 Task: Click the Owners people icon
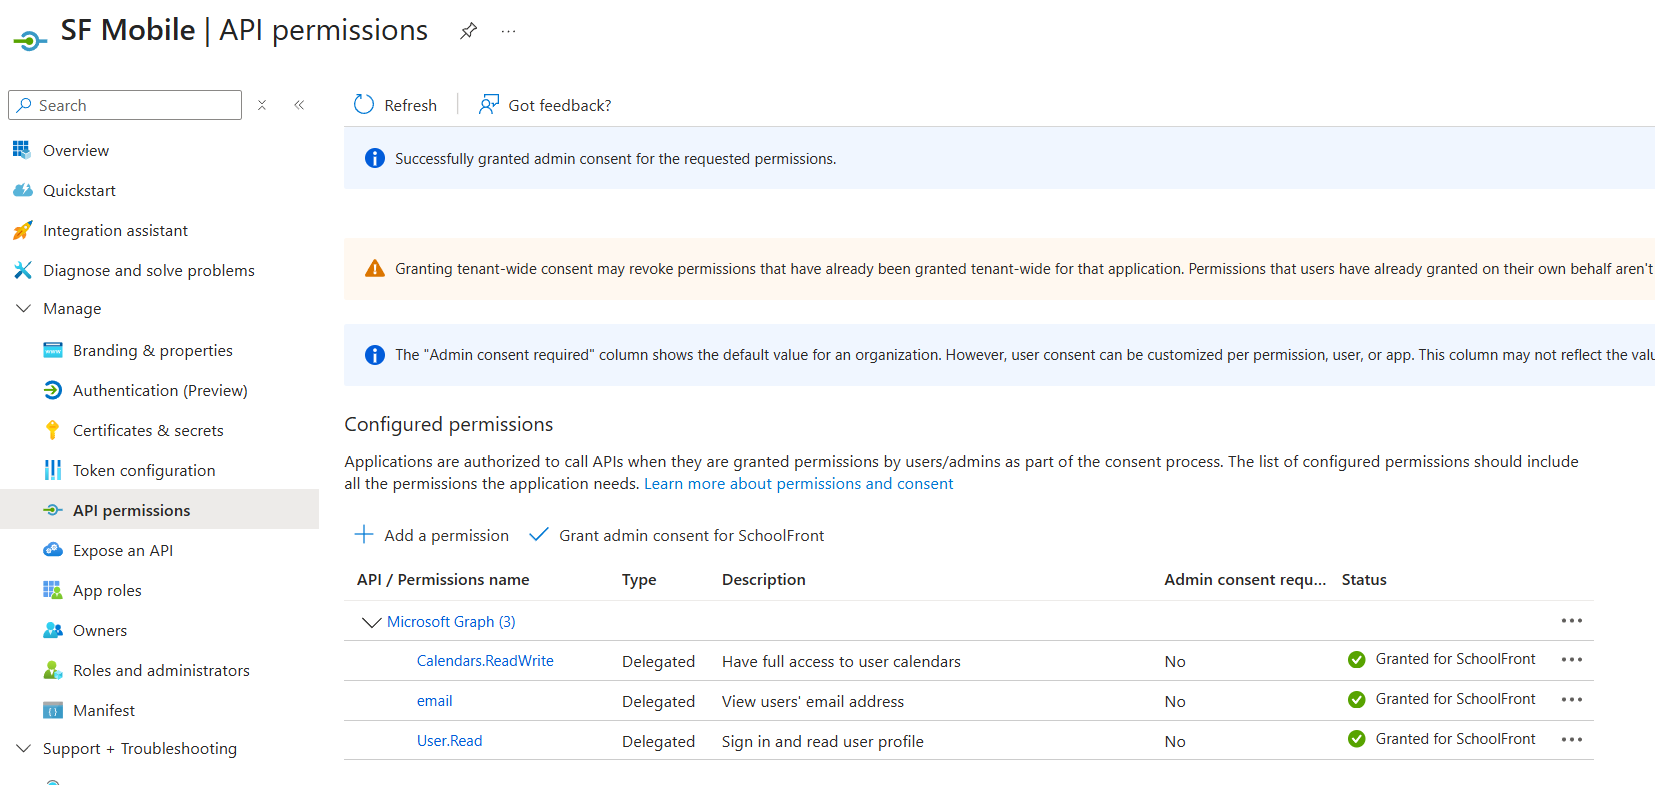click(53, 630)
